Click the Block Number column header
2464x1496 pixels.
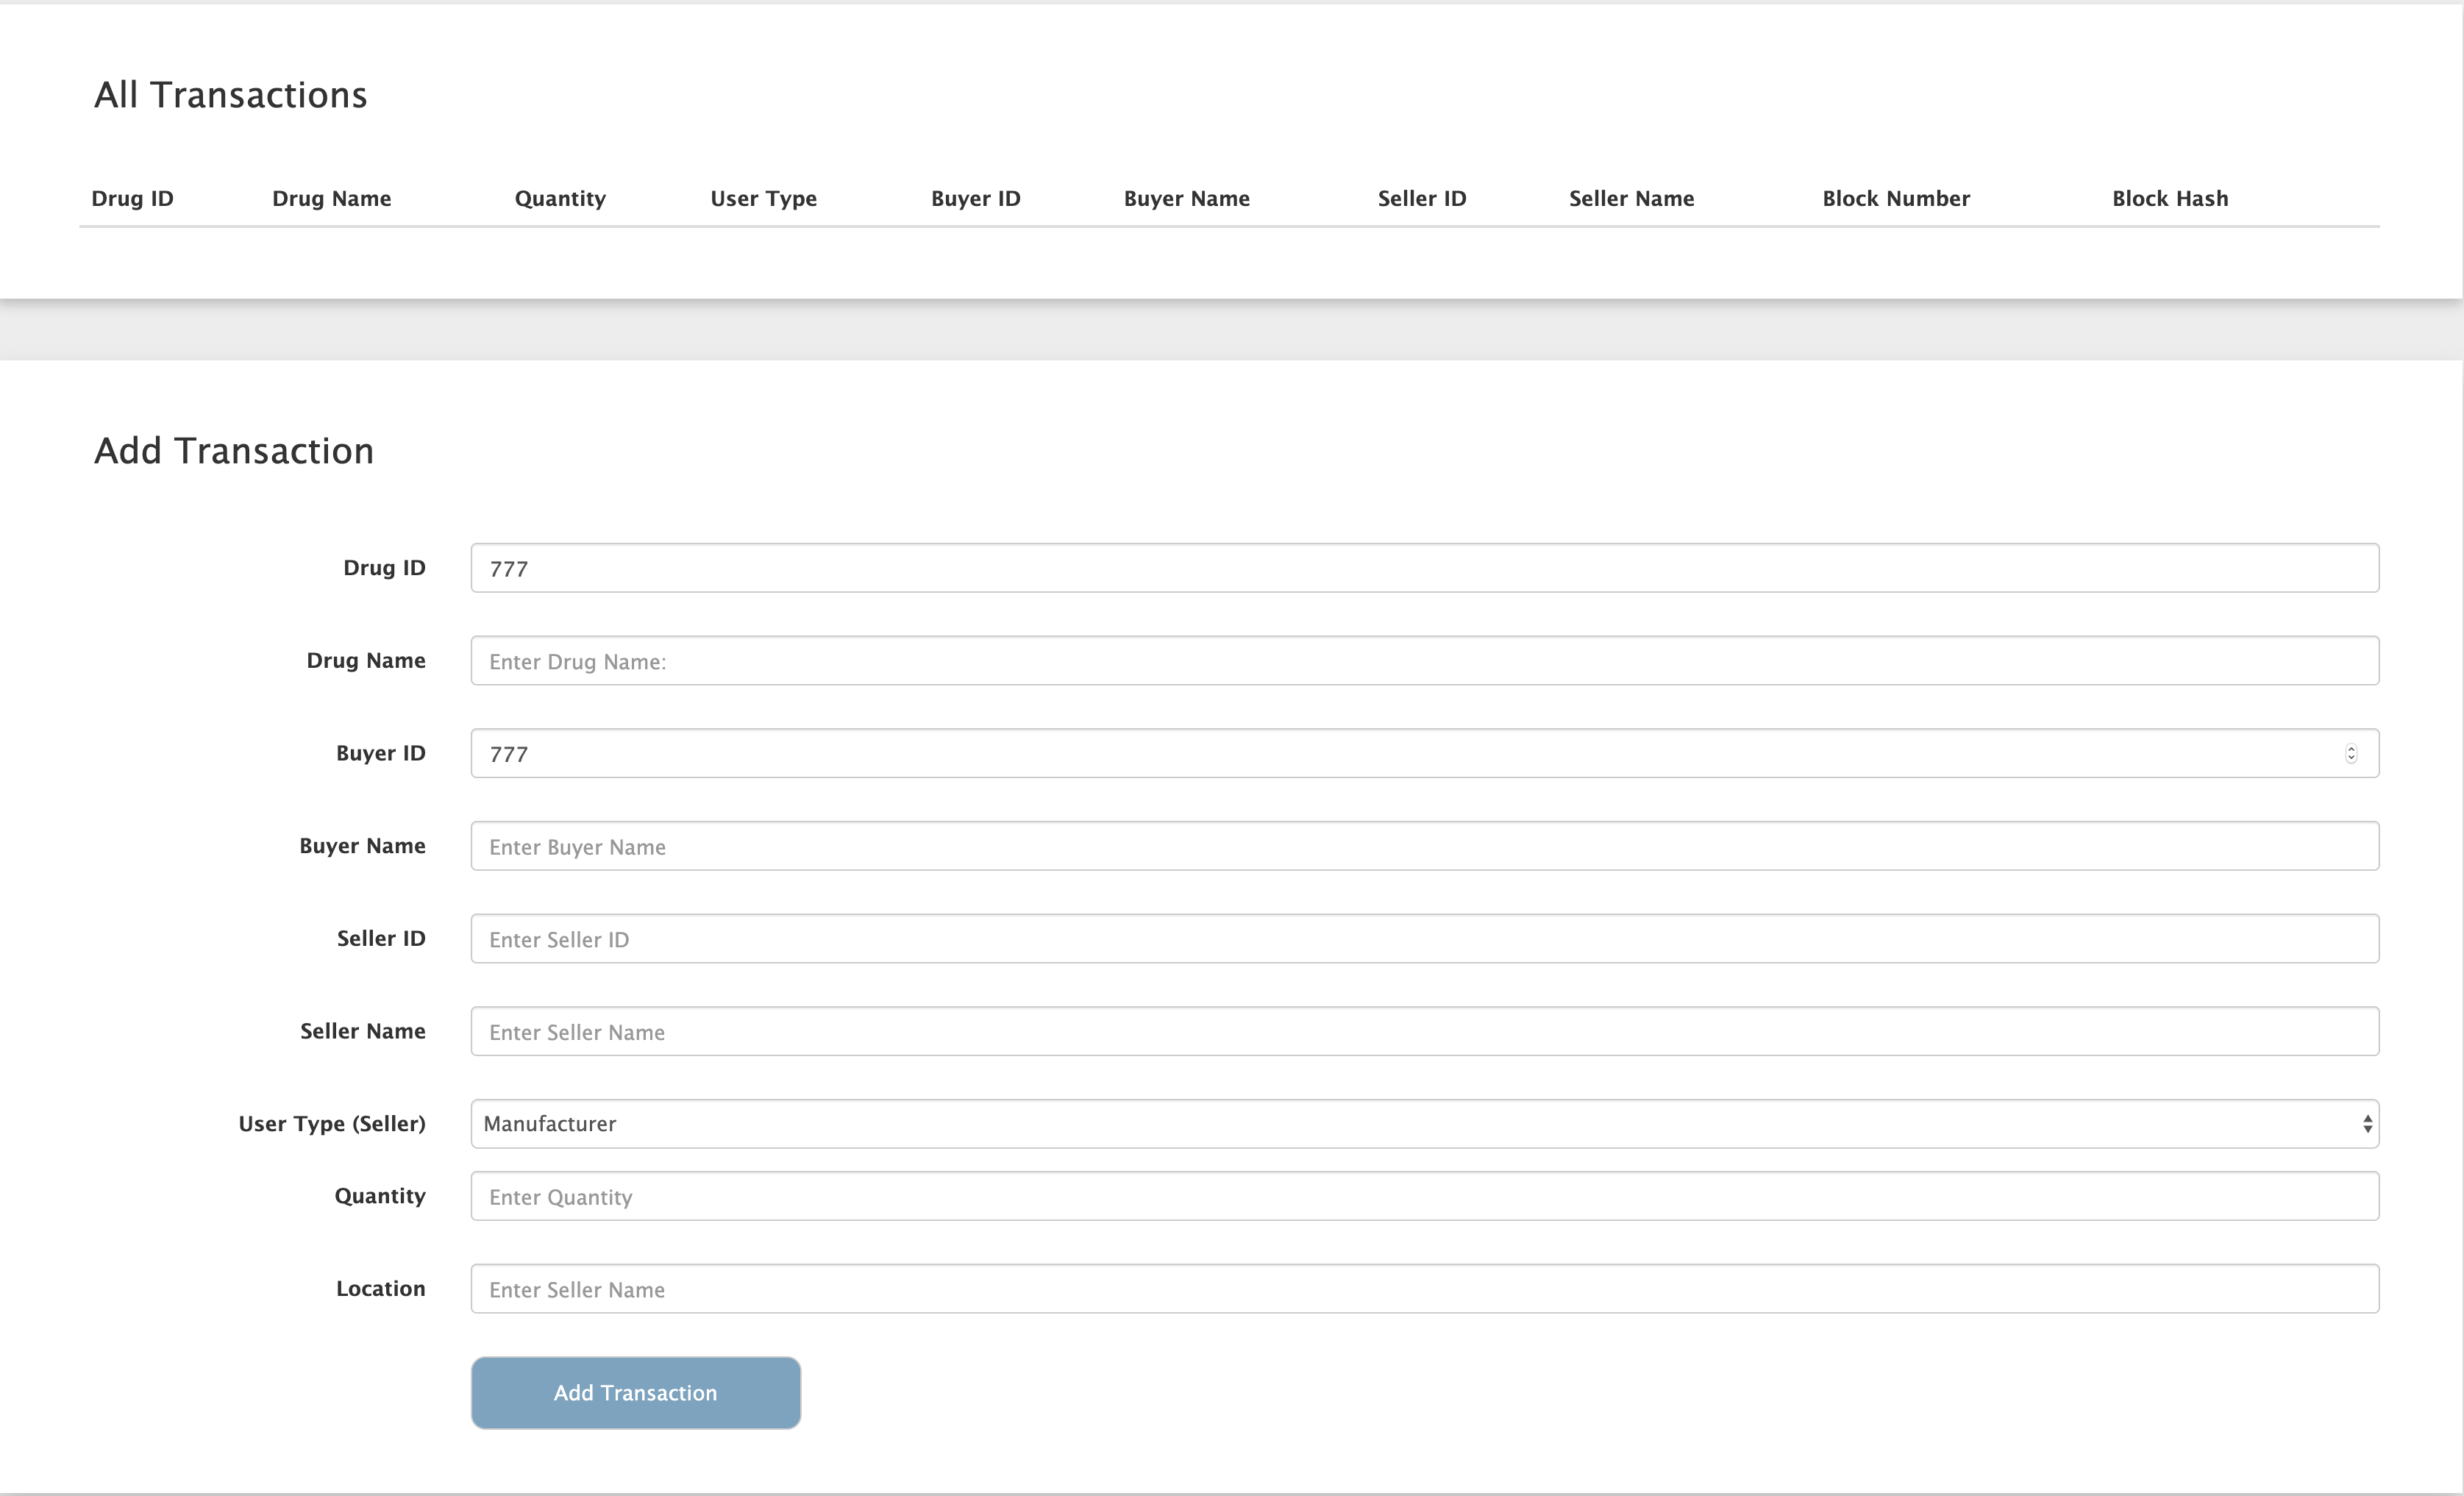pos(1895,198)
